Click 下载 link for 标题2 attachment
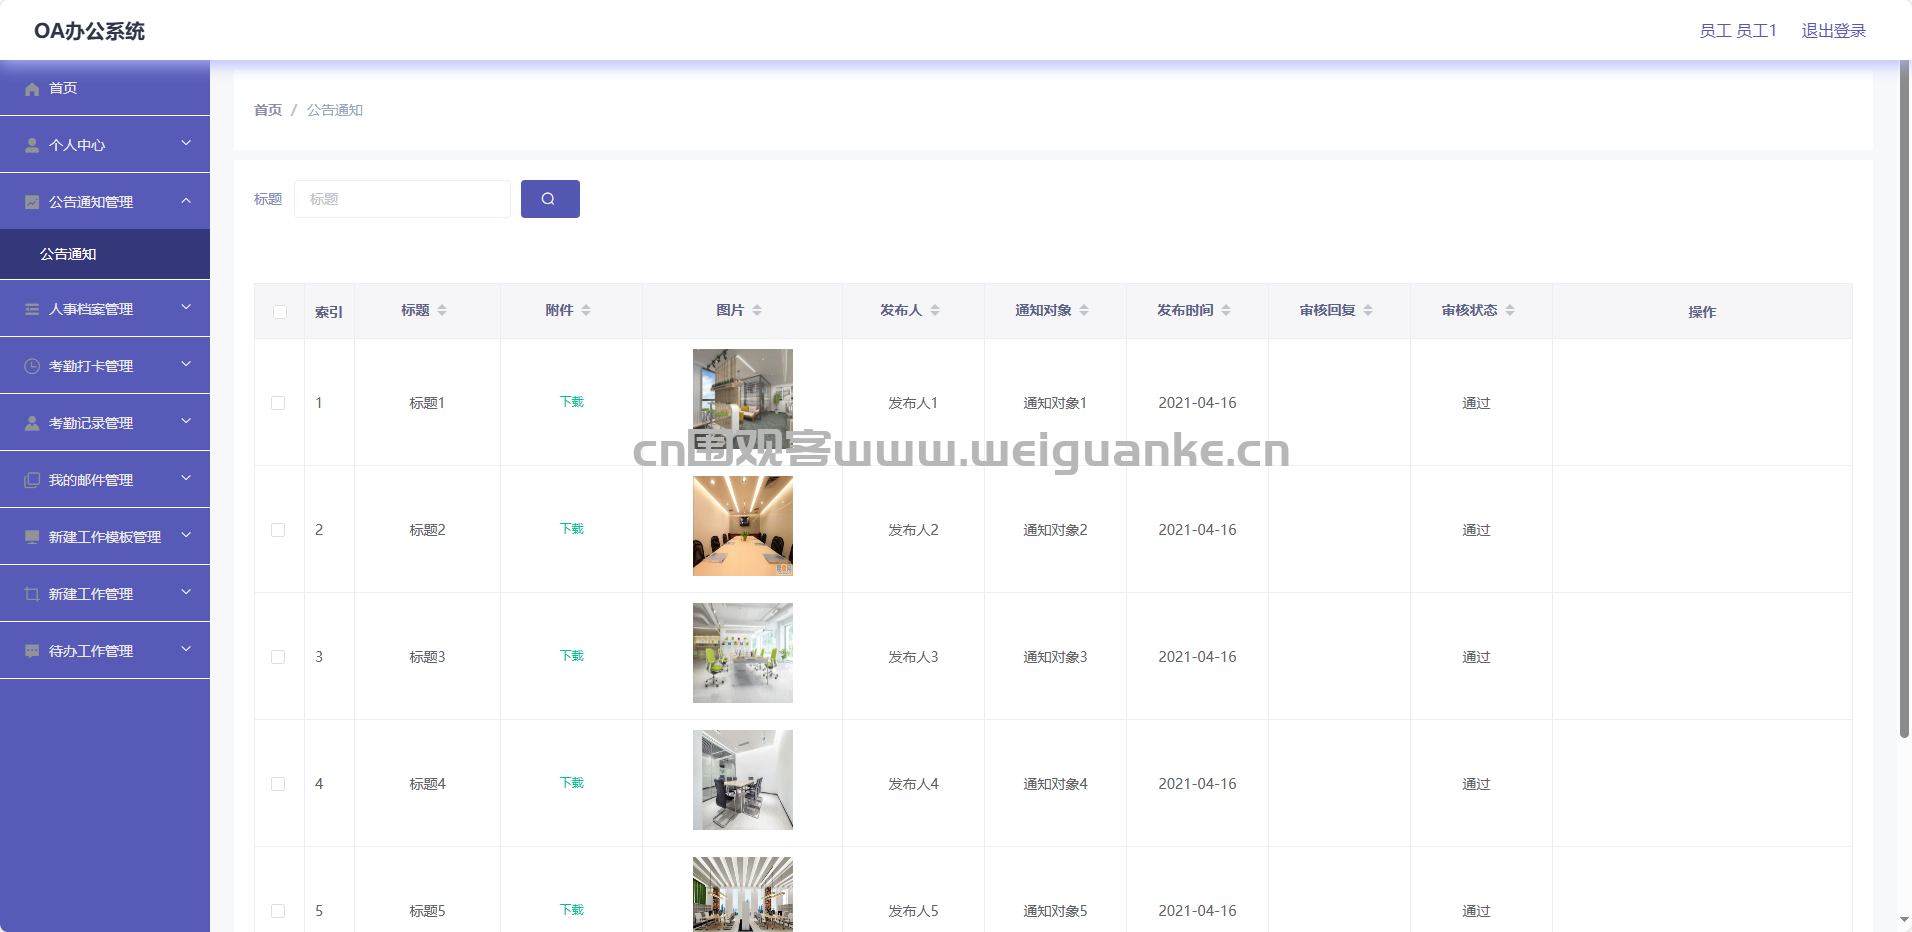Viewport: 1912px width, 932px height. point(571,529)
